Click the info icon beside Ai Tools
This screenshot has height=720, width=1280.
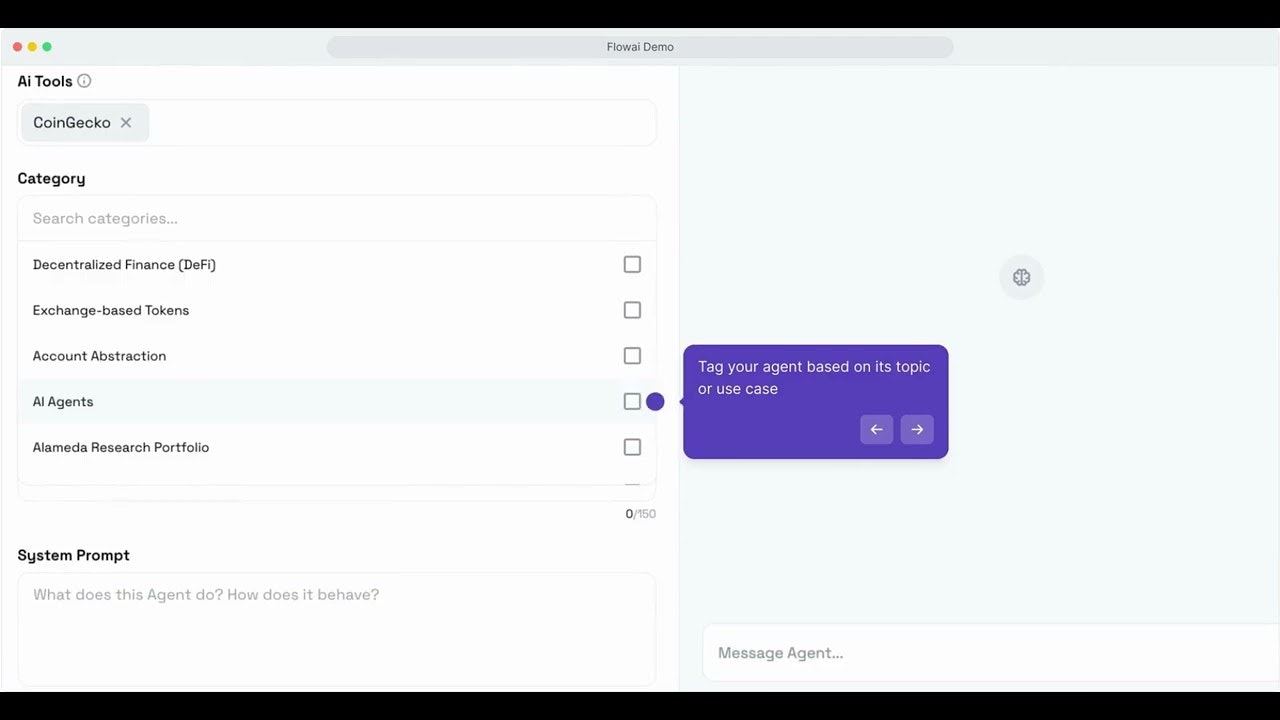pyautogui.click(x=84, y=81)
